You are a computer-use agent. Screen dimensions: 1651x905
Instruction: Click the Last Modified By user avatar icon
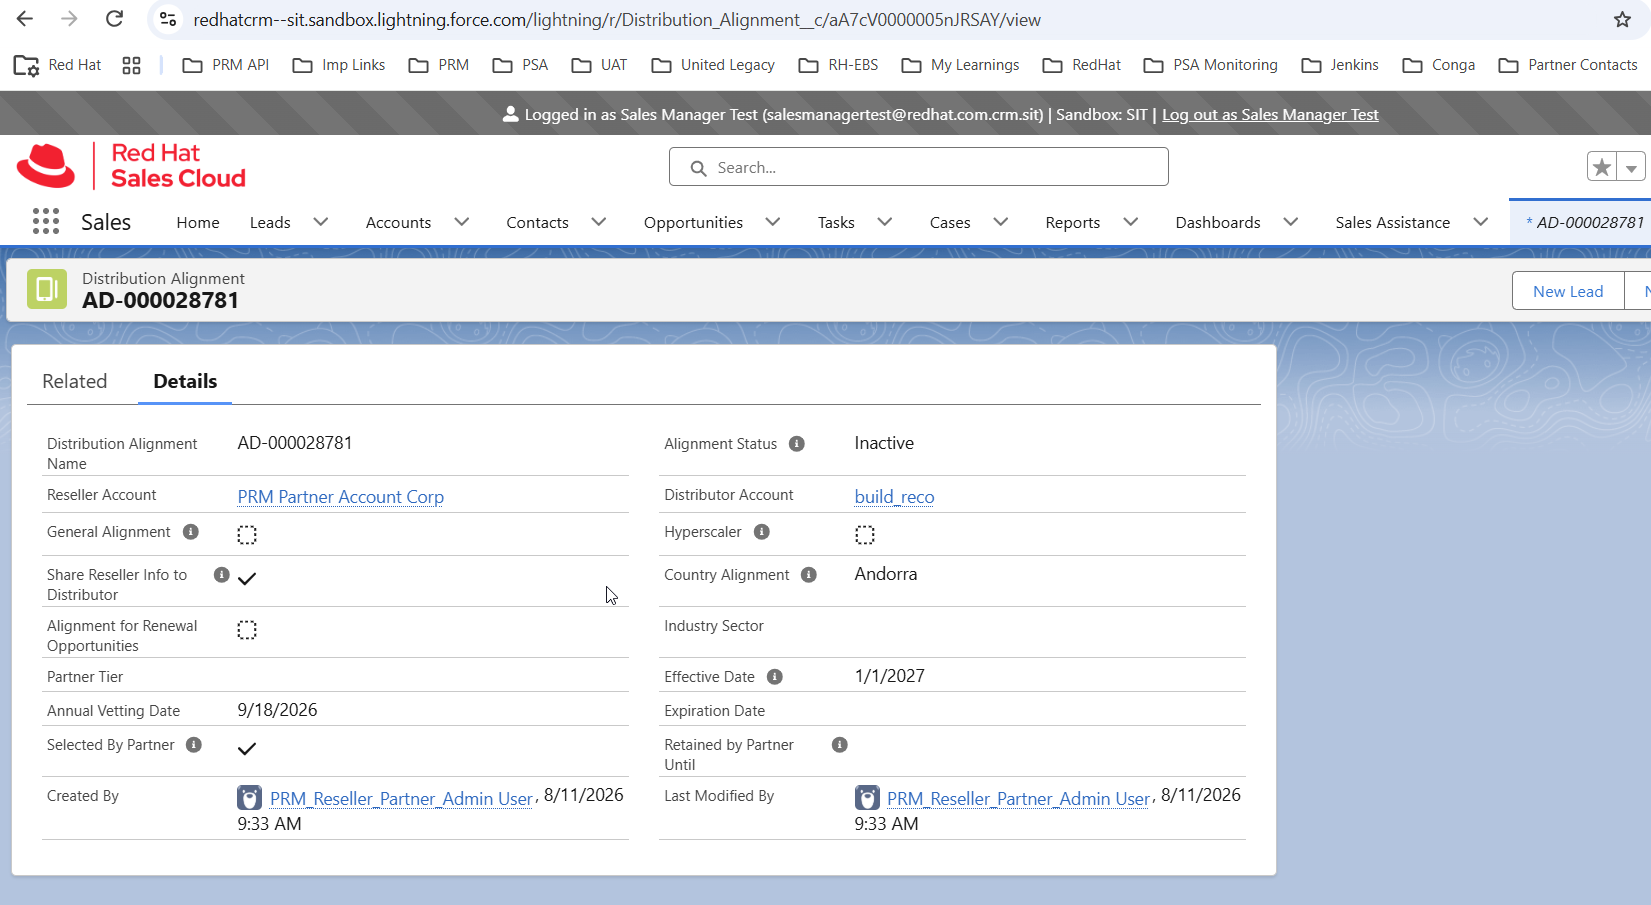(867, 798)
